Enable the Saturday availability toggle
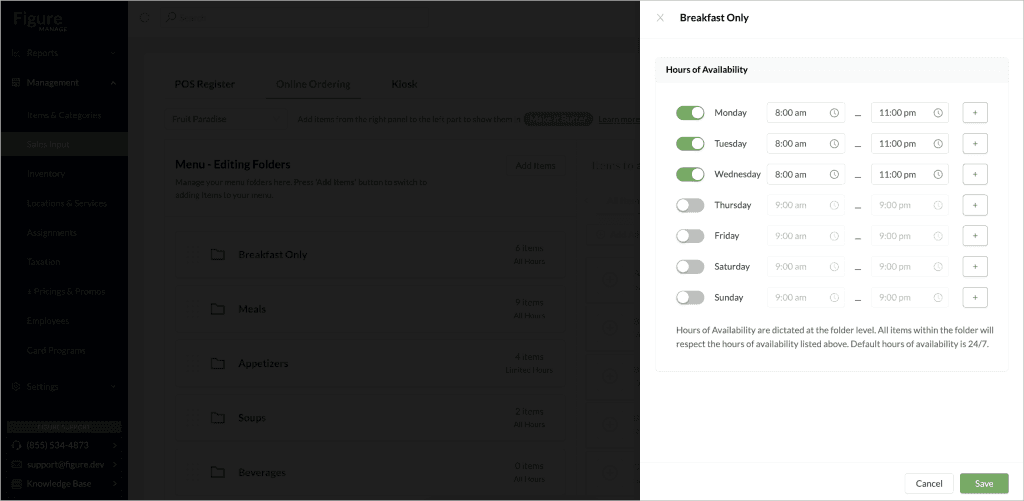The height and width of the screenshot is (501, 1024). [690, 267]
